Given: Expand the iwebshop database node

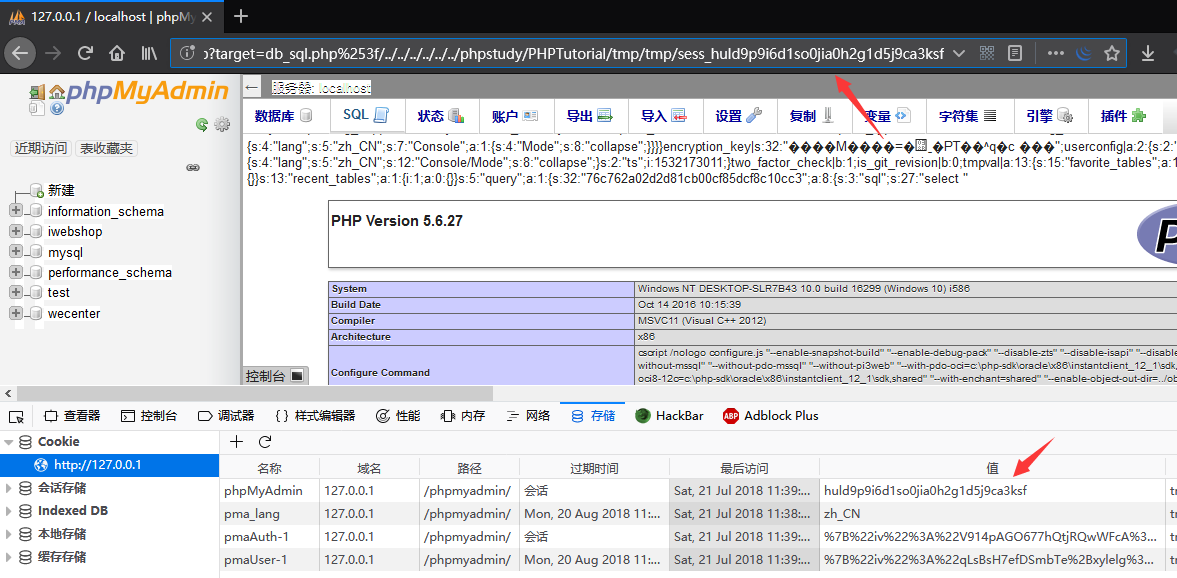Looking at the screenshot, I should tap(16, 231).
